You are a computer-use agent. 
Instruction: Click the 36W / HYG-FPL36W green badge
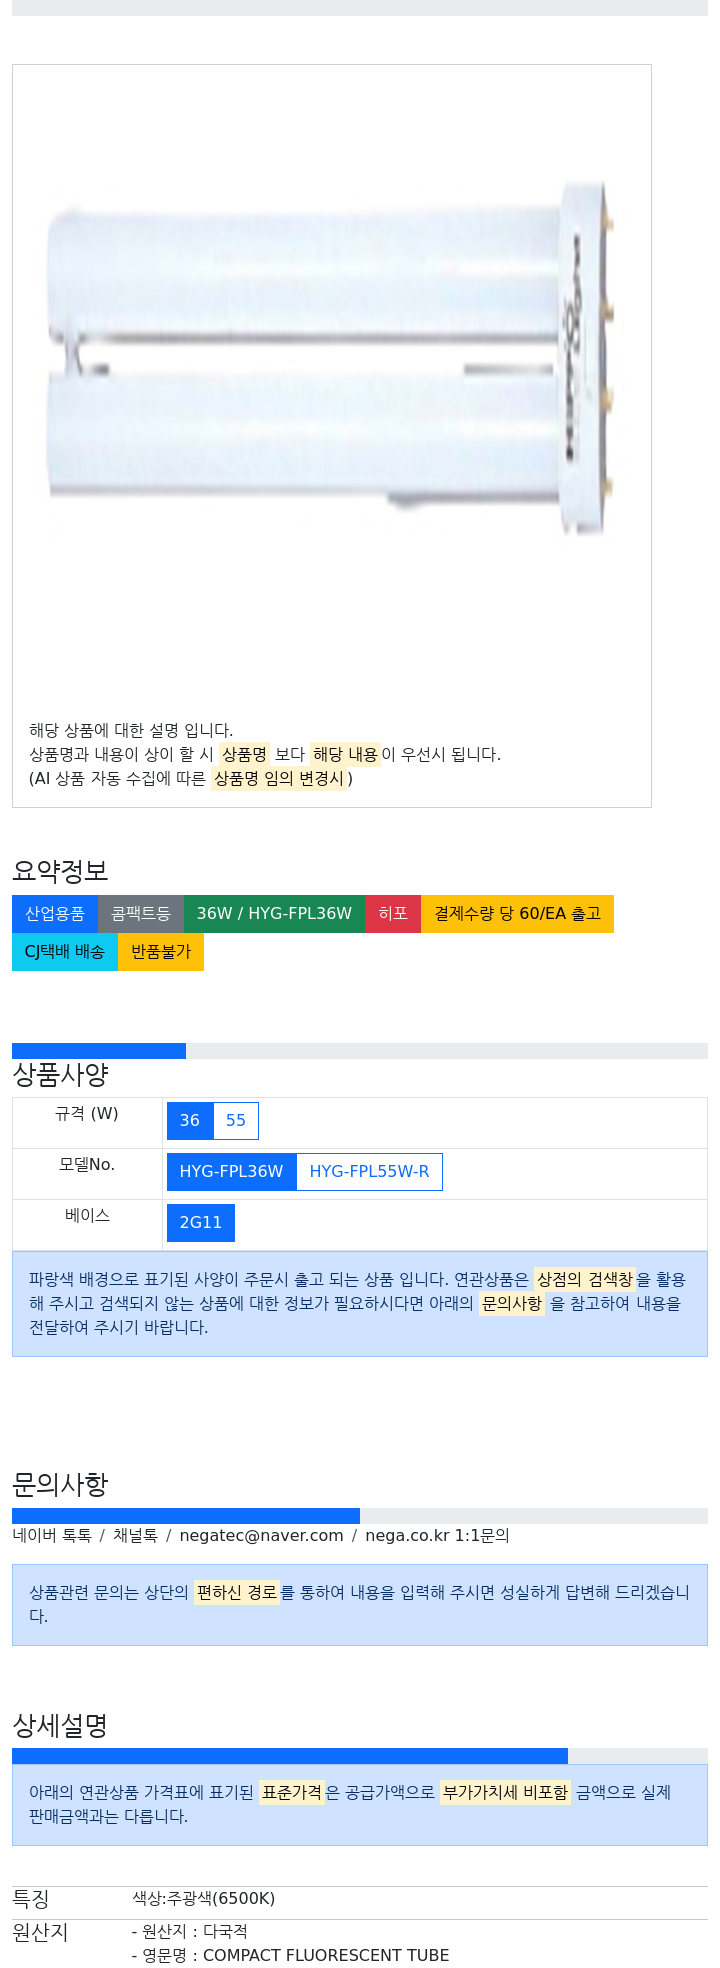(274, 914)
